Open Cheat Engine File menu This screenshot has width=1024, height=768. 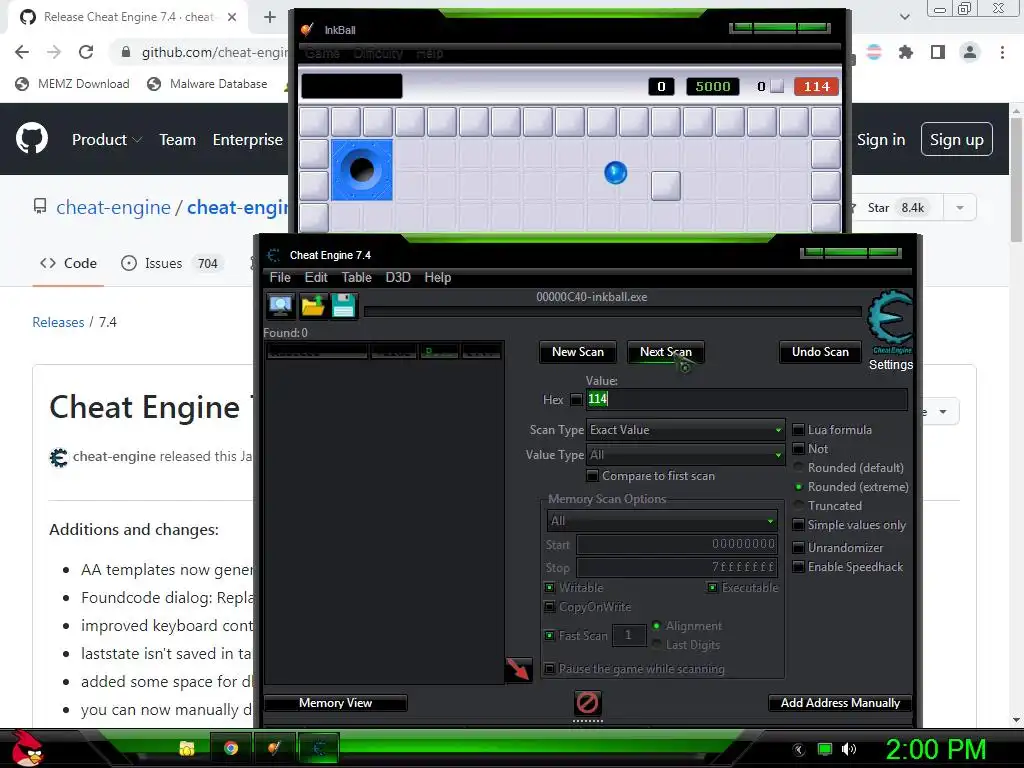point(280,277)
